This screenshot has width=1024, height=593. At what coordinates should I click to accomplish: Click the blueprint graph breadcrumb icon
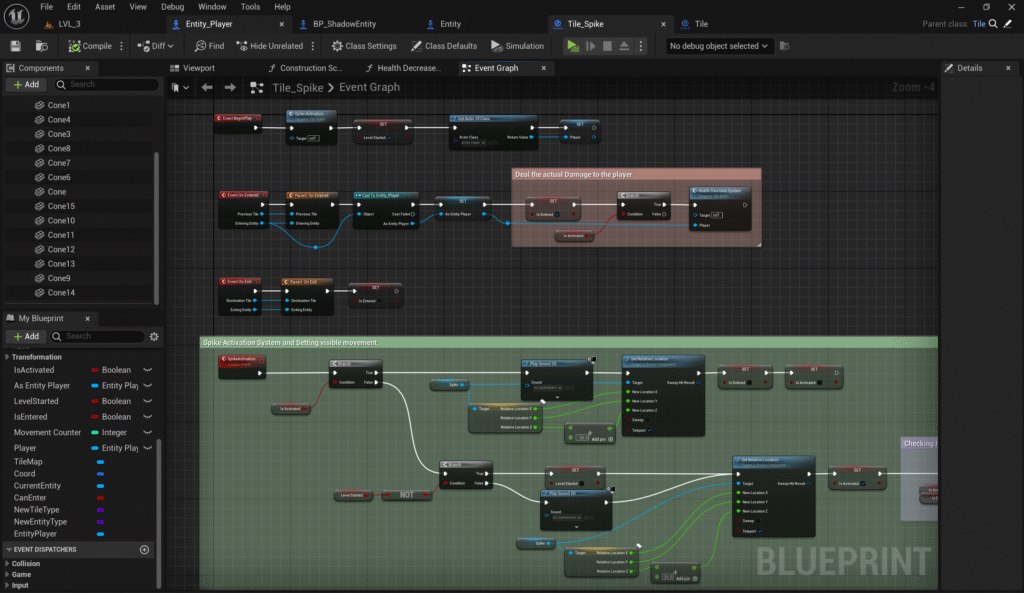tap(257, 88)
